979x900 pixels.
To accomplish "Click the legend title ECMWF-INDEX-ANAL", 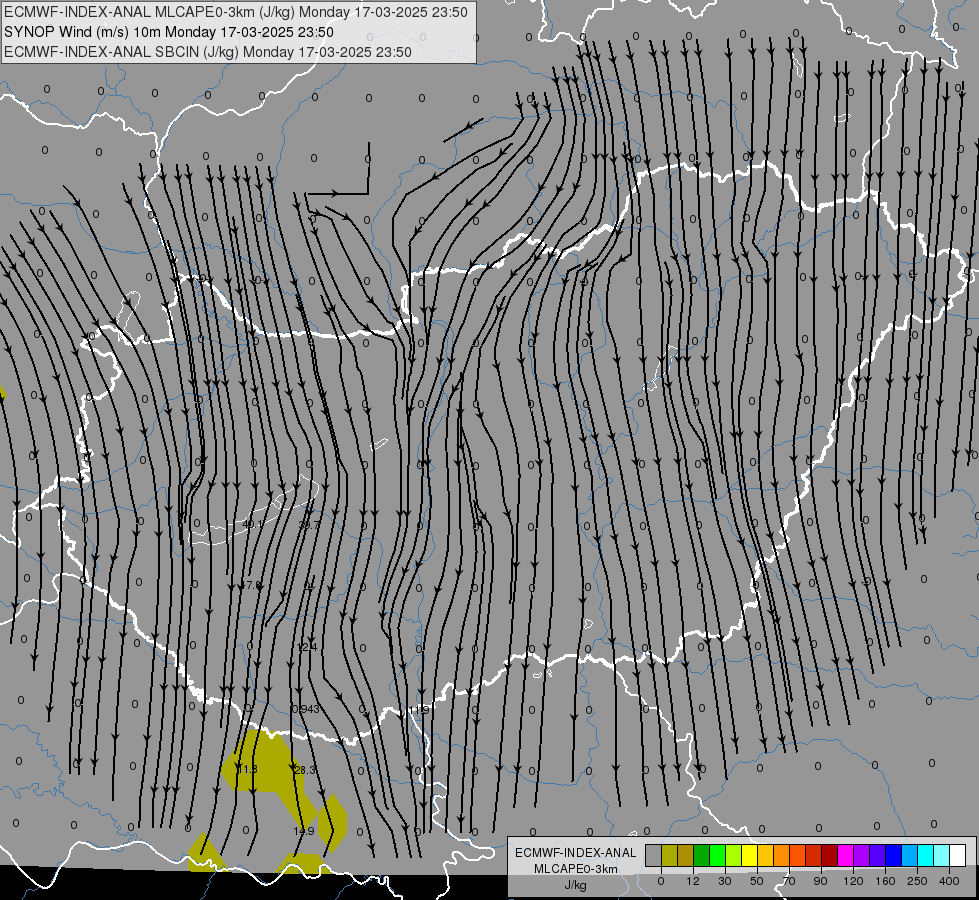I will click(576, 853).
